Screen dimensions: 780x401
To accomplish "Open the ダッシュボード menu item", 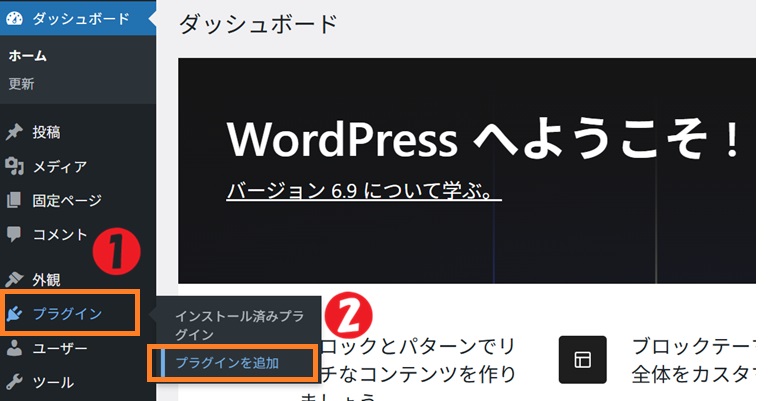I will (78, 18).
